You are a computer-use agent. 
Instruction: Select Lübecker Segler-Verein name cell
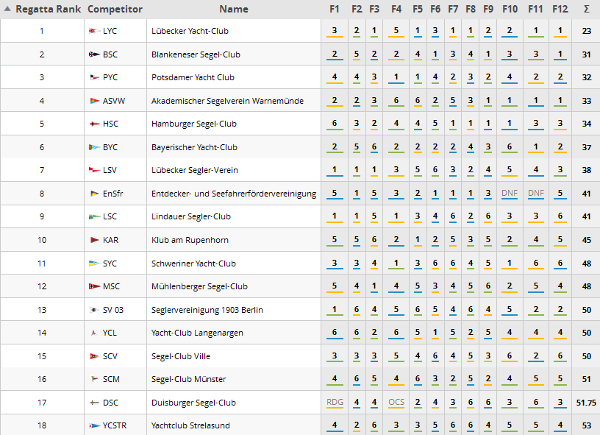click(194, 170)
